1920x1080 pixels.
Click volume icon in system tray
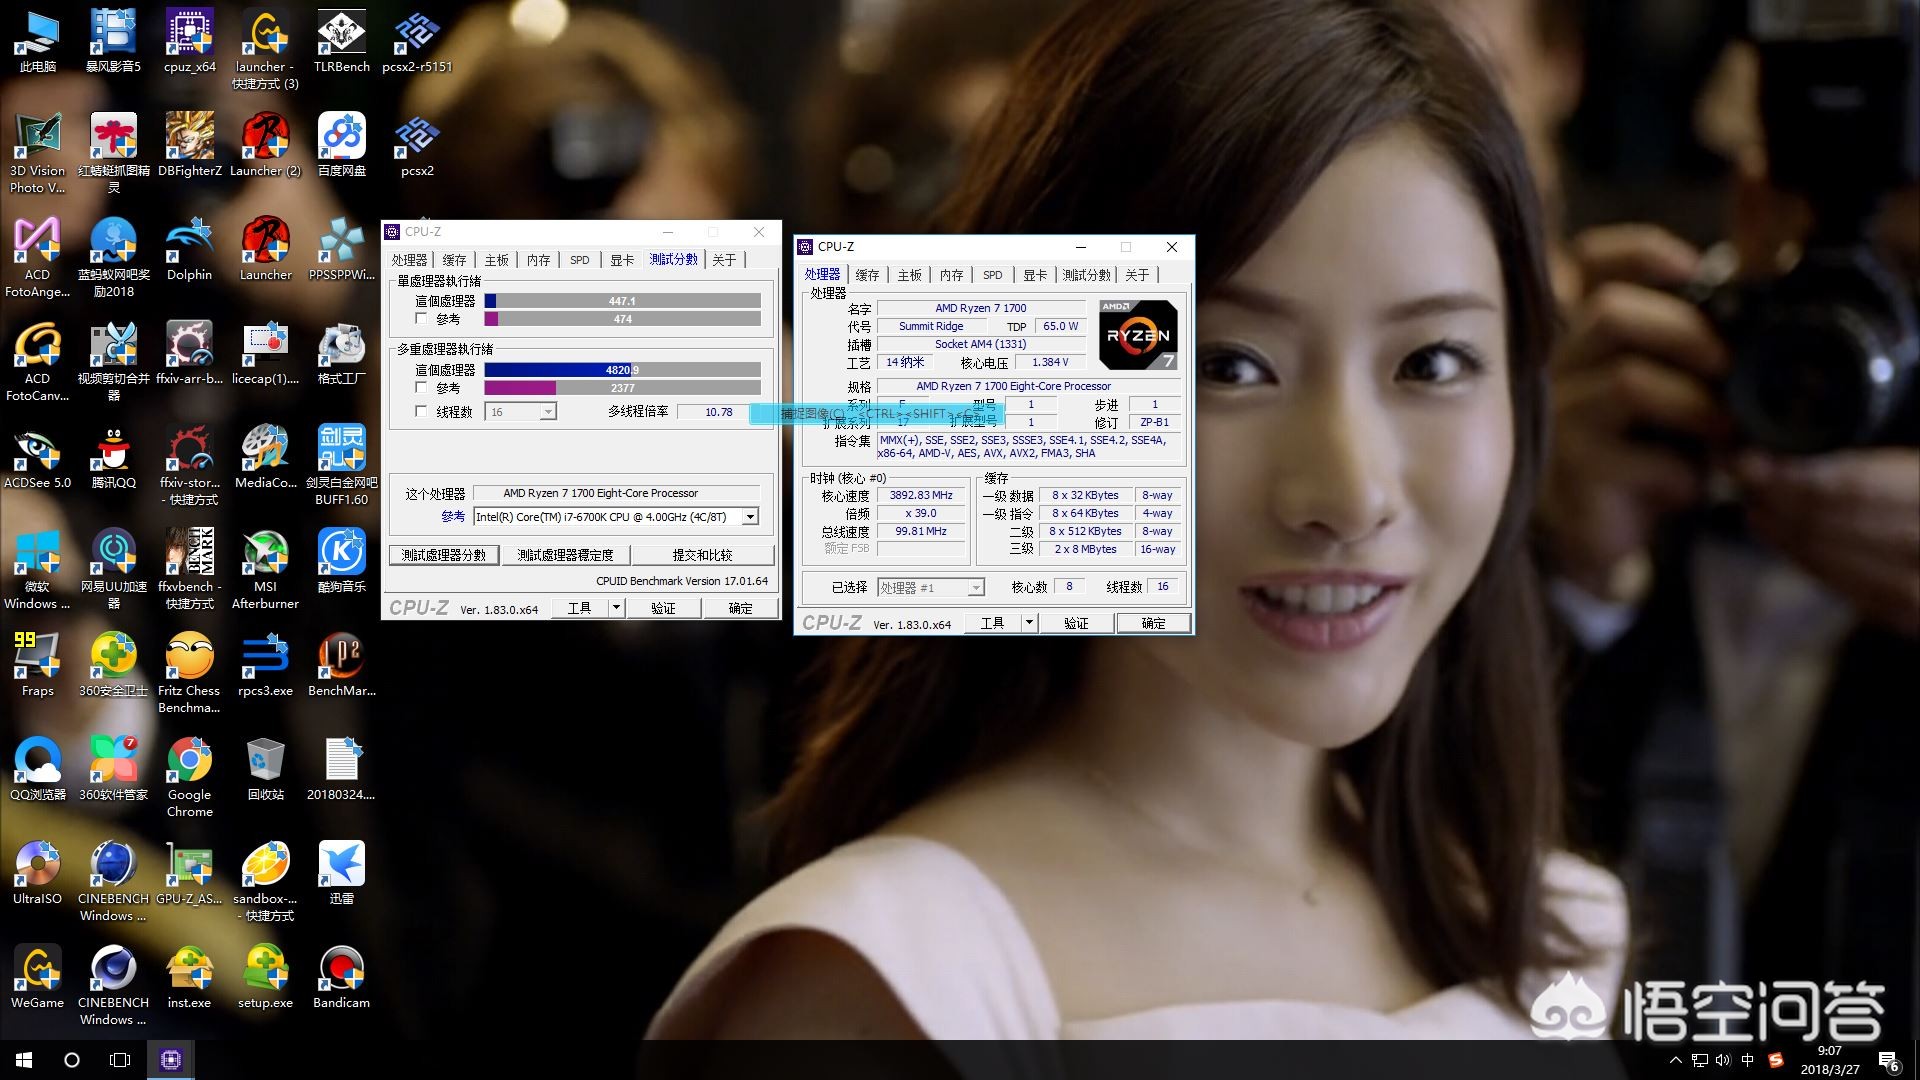coord(1723,1060)
